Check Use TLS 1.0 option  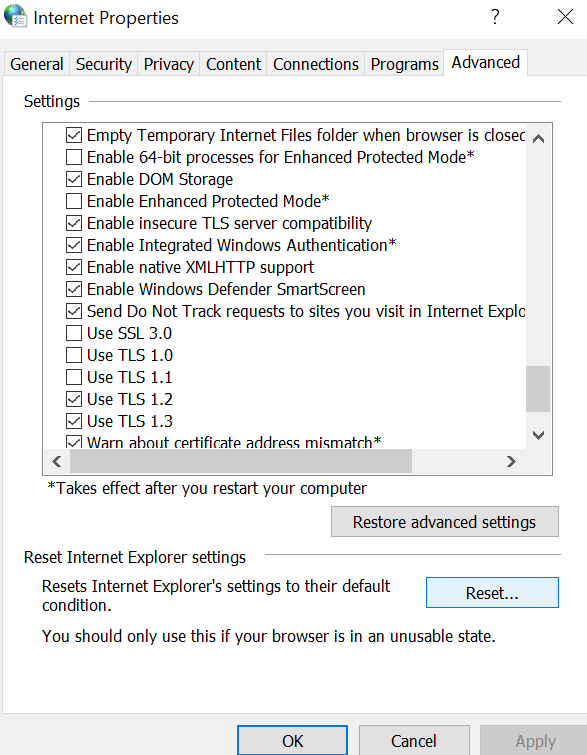click(x=74, y=355)
